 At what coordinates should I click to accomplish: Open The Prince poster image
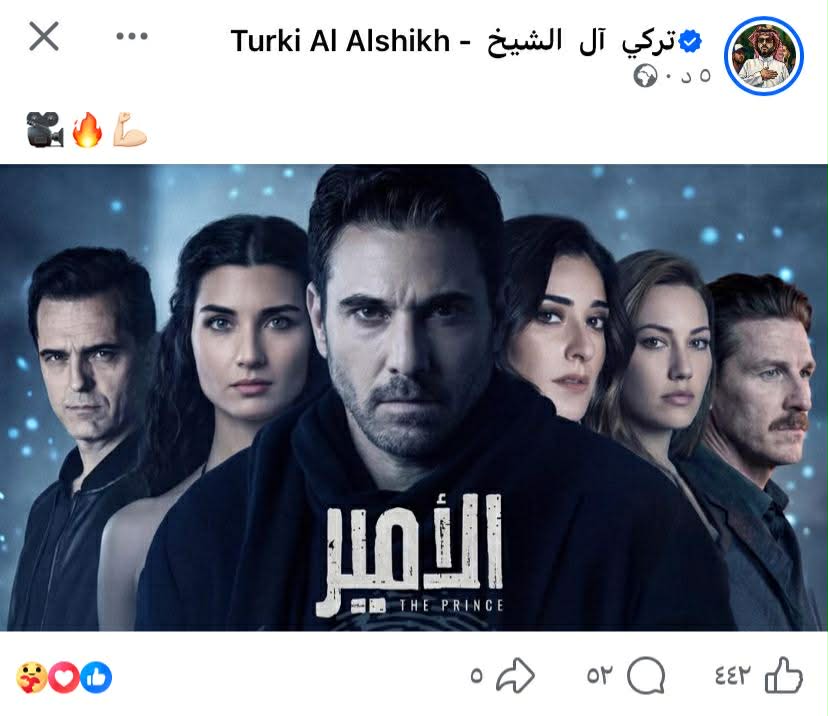[x=414, y=398]
